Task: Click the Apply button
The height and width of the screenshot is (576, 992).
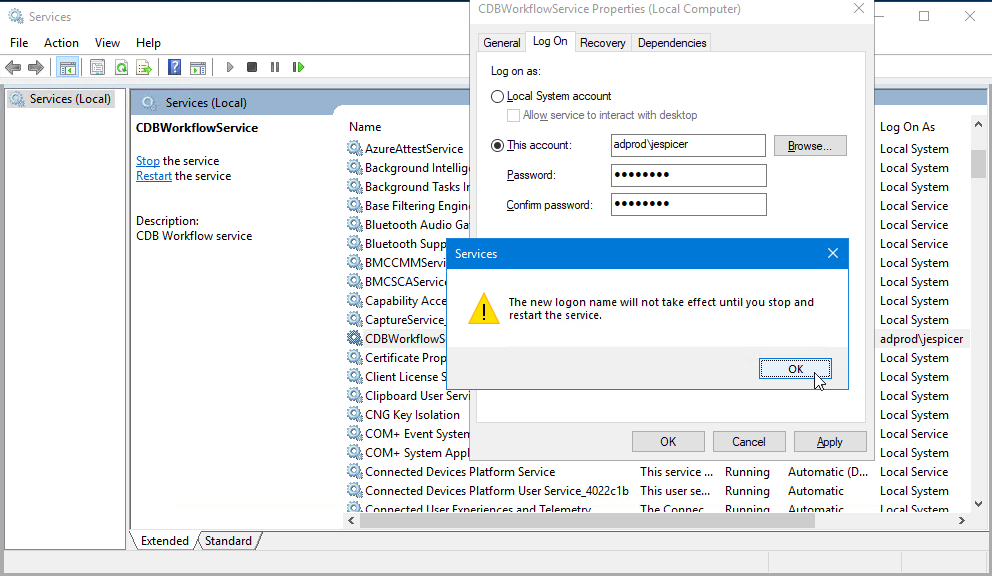Action: 829,442
